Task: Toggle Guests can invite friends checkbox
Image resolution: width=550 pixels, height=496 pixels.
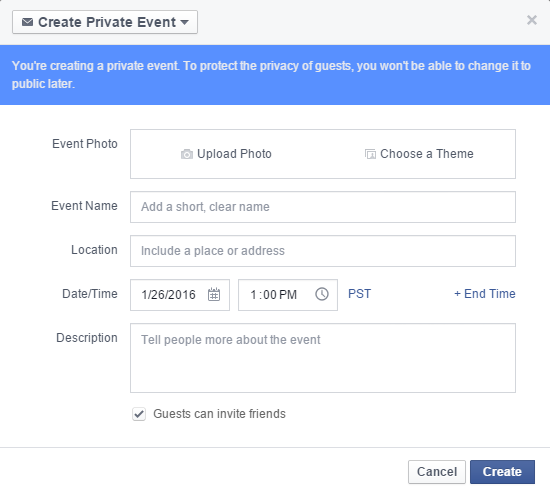Action: click(139, 414)
